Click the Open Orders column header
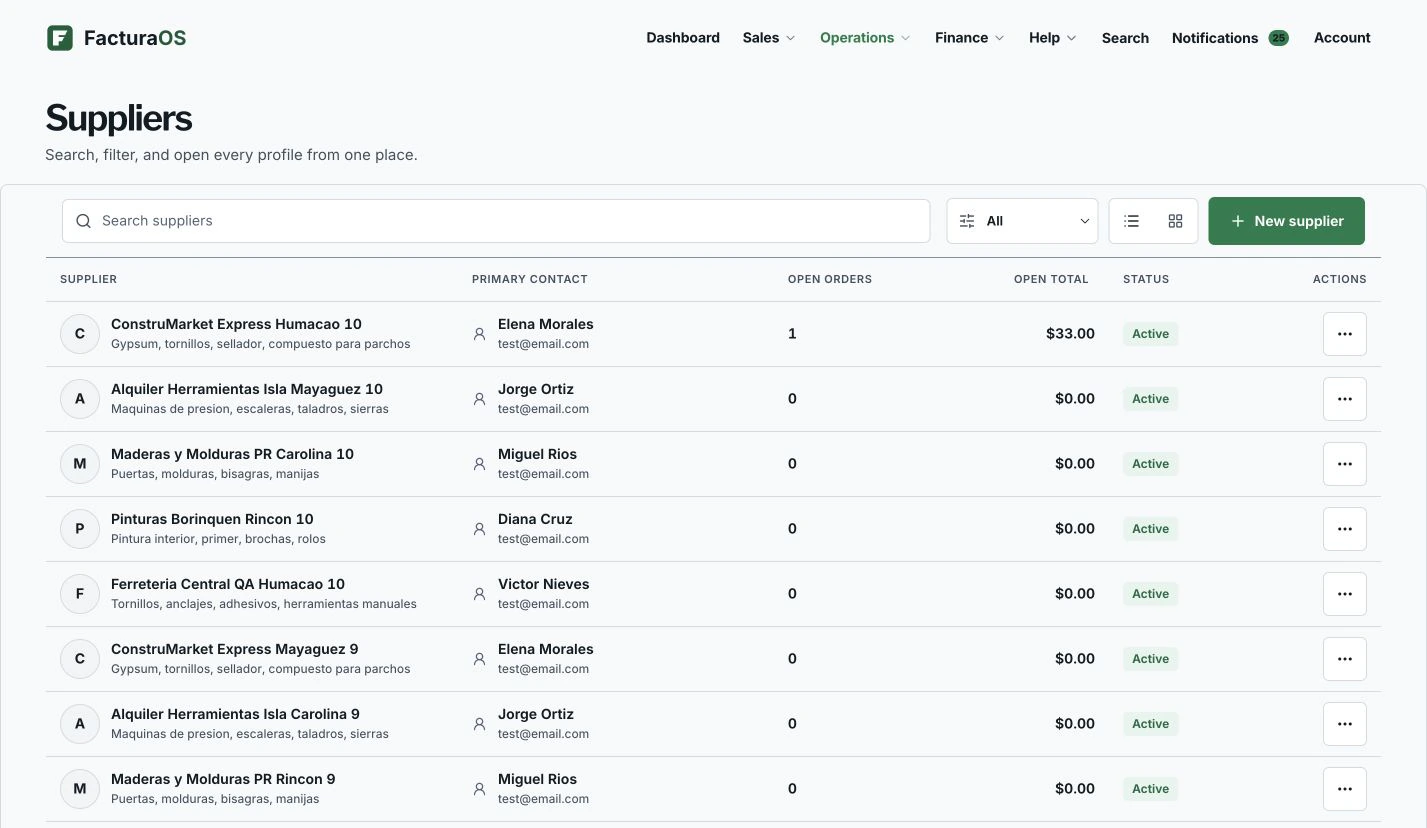Viewport: 1427px width, 828px height. coord(830,279)
